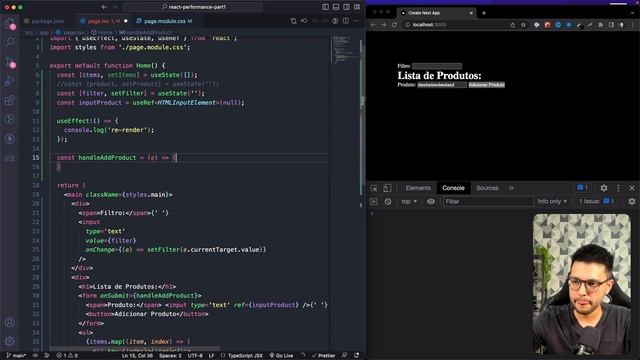This screenshot has height=360, width=640.
Task: Change indentation via Spaces: 2
Action: coord(170,356)
